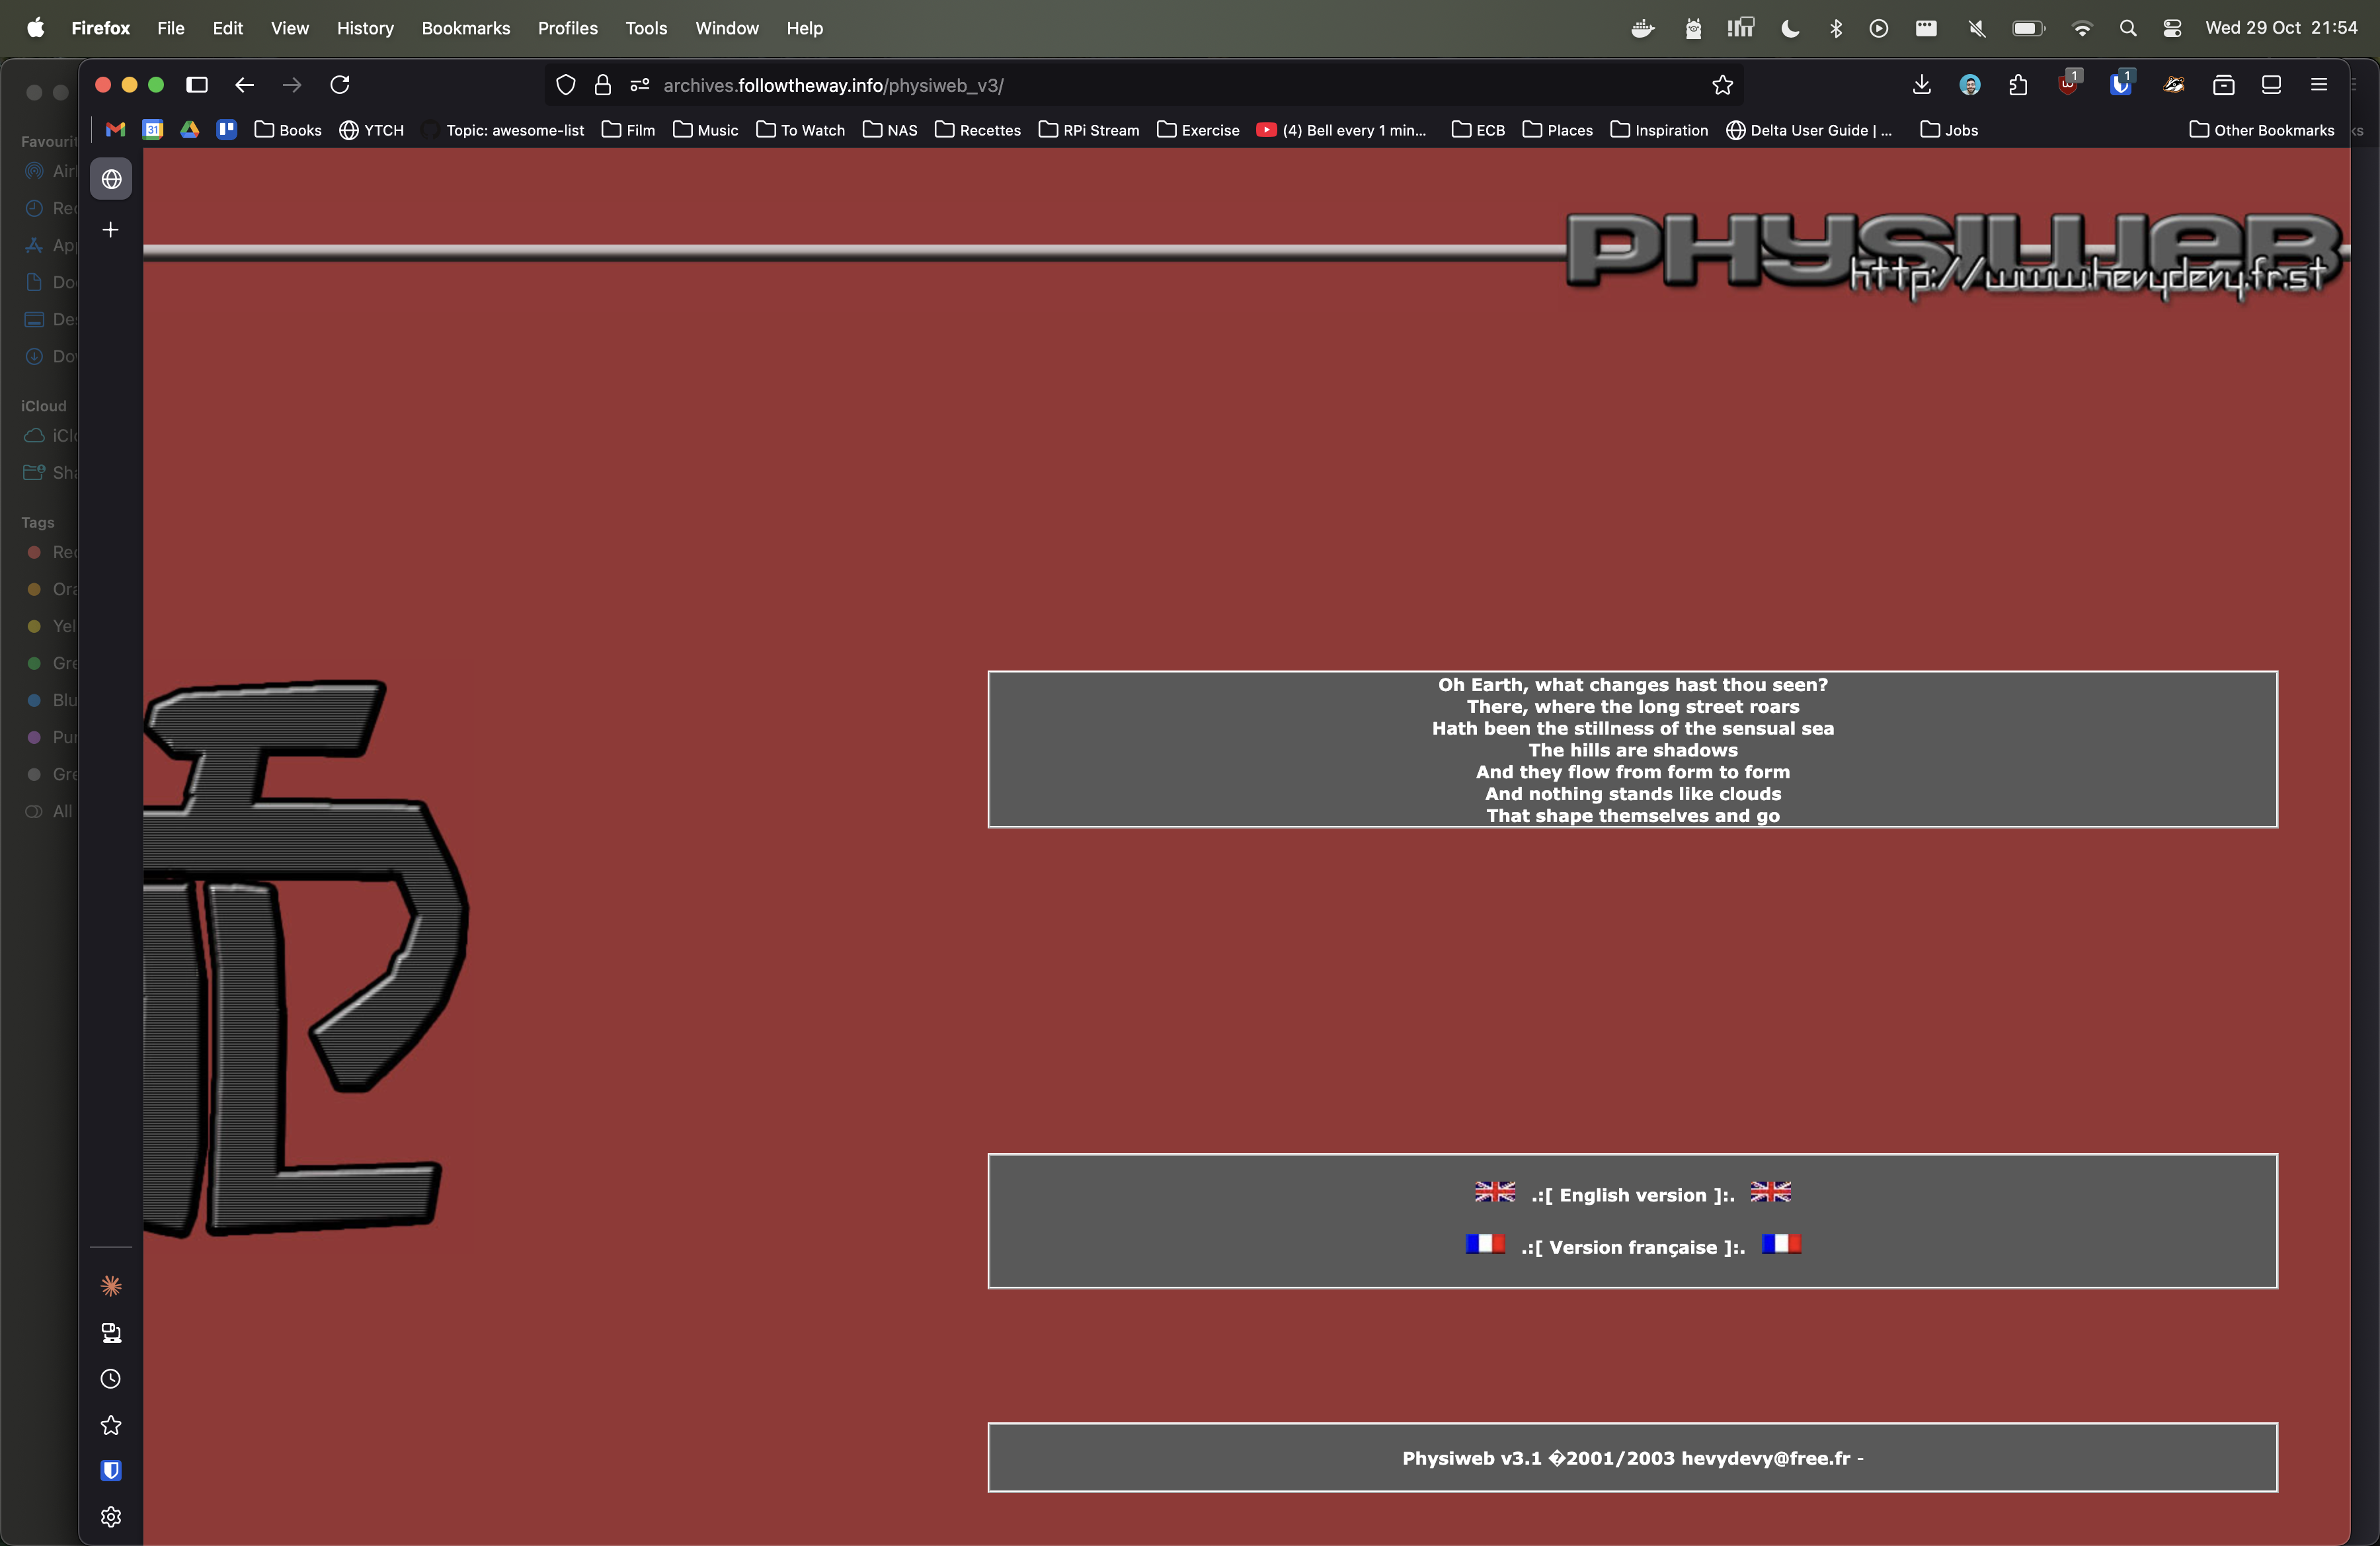Viewport: 2380px width, 1546px height.
Task: Open the Firefox hamburger application menu
Action: coord(2319,85)
